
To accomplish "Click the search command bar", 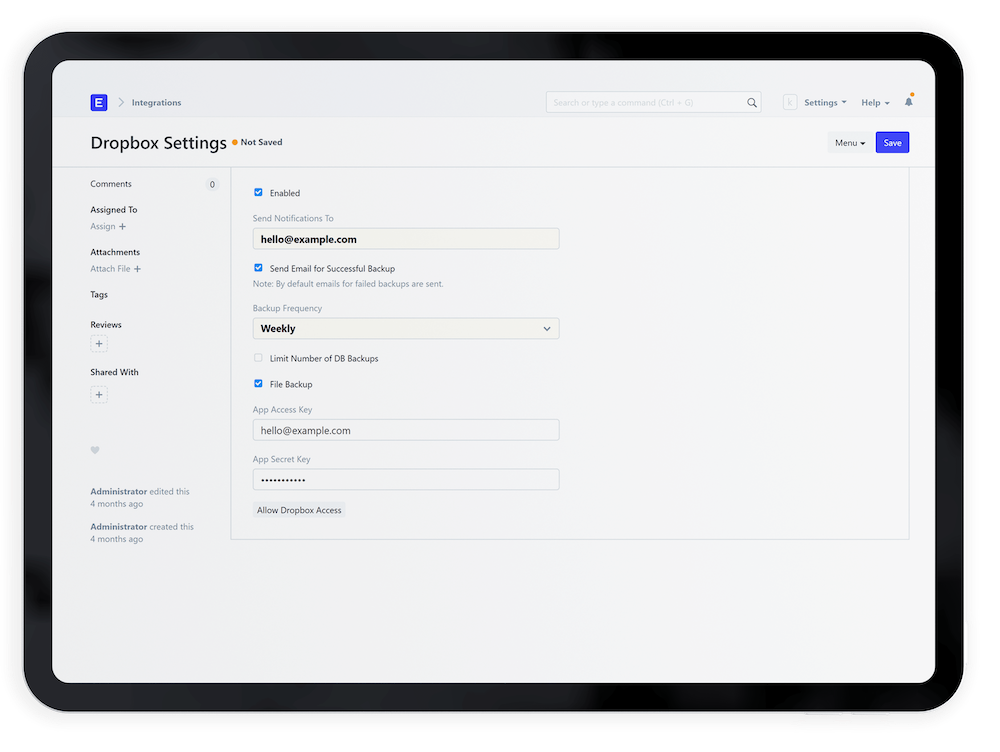I will (653, 103).
